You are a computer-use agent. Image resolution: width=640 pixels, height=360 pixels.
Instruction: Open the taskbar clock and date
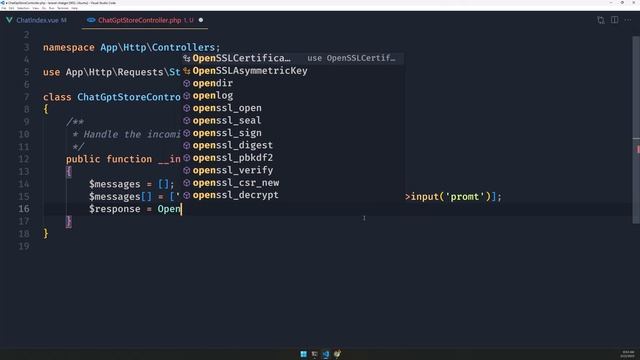628,354
